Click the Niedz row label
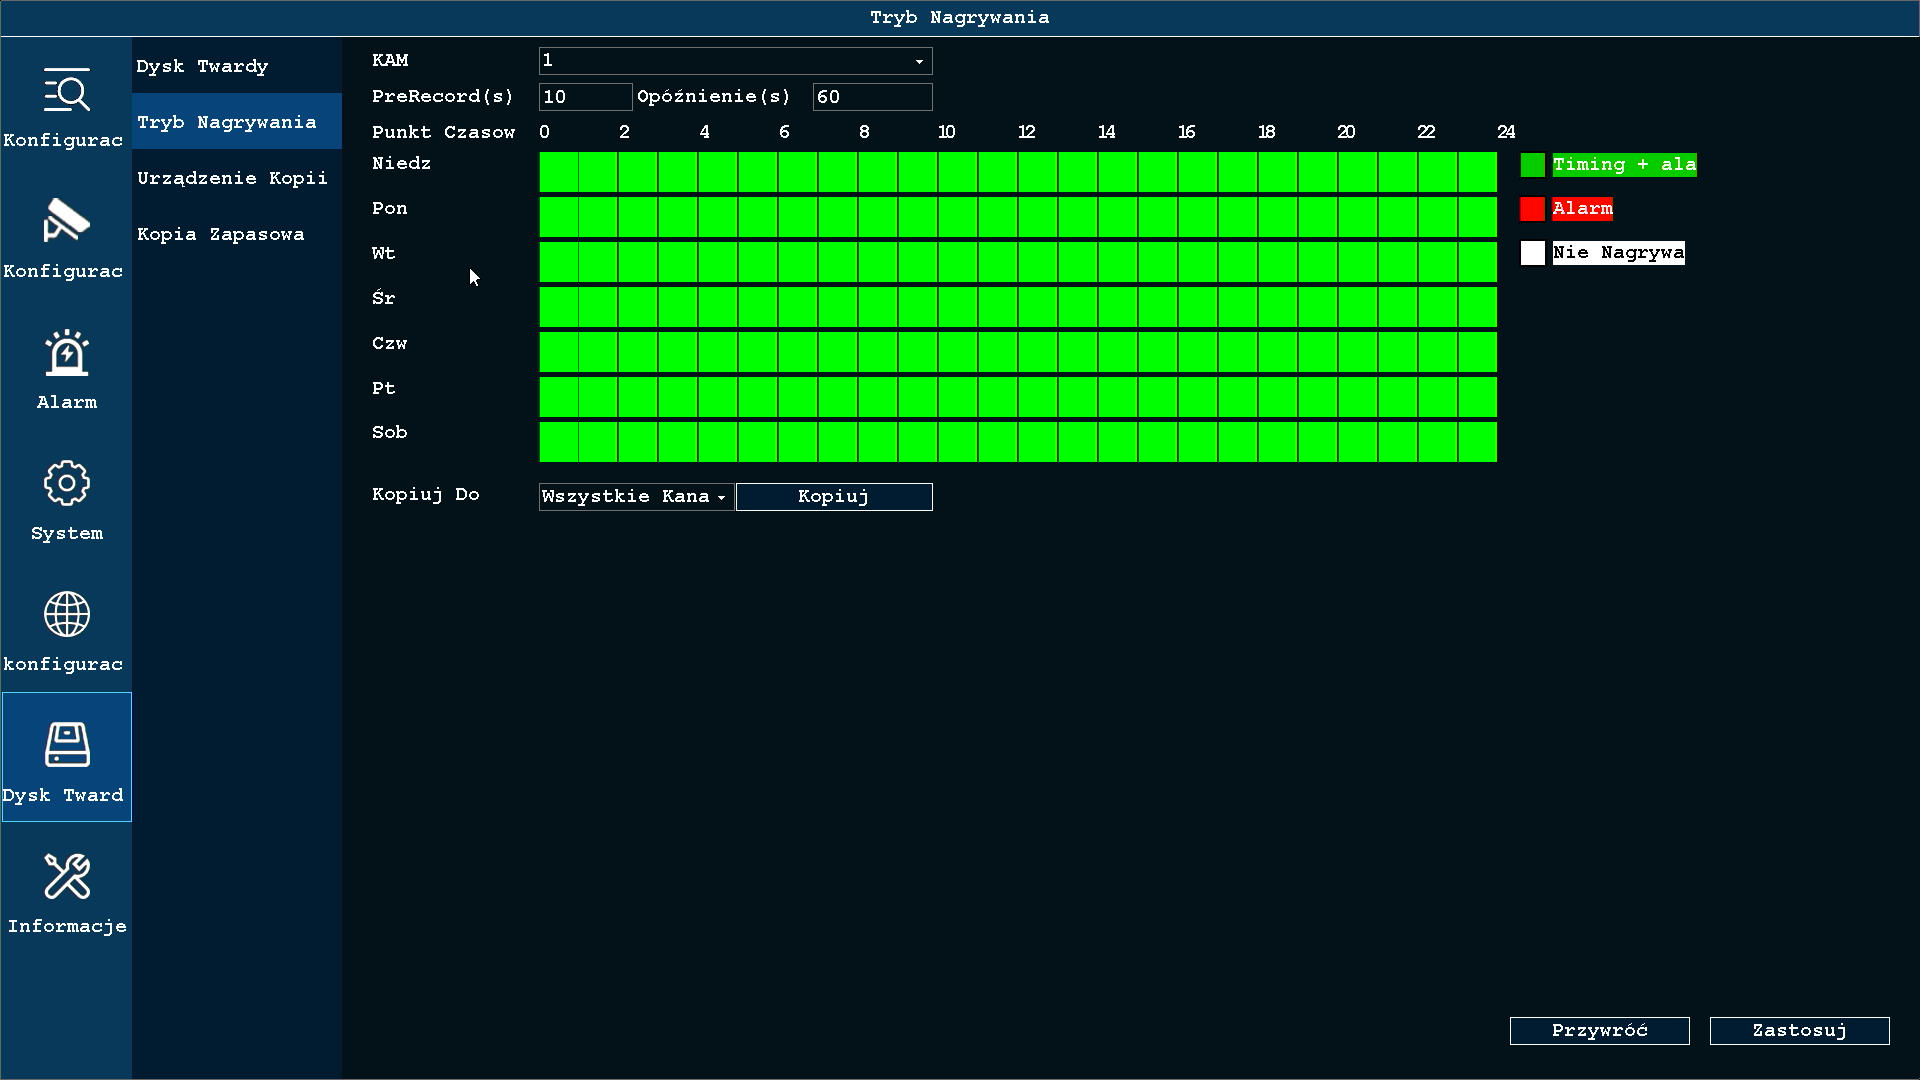This screenshot has width=1920, height=1080. pyautogui.click(x=401, y=164)
